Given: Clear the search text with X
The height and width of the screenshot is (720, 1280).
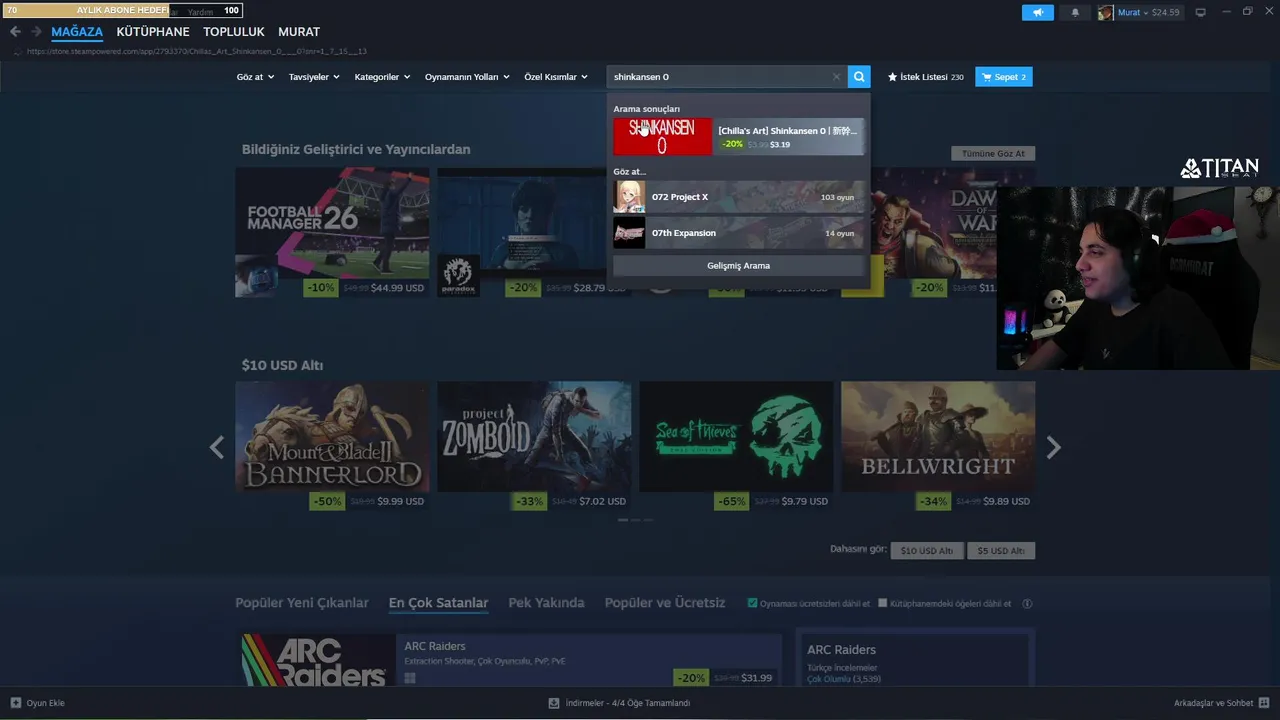Looking at the screenshot, I should coord(837,77).
